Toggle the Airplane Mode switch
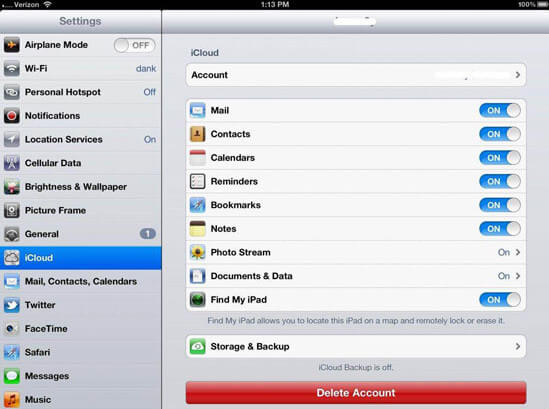The image size is (549, 409). coord(134,45)
